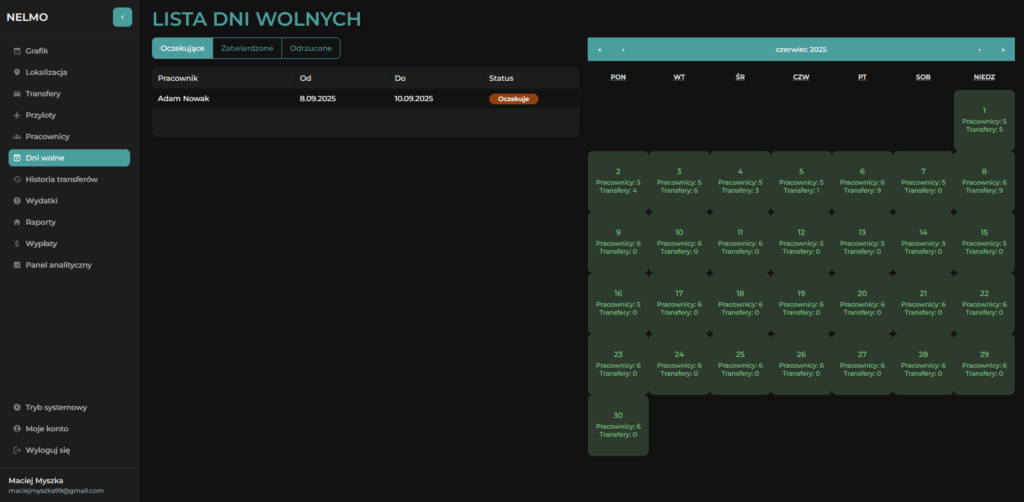Screen dimensions: 1024x502
Task: Switch to the Zatwierdzone tab
Action: pos(248,48)
